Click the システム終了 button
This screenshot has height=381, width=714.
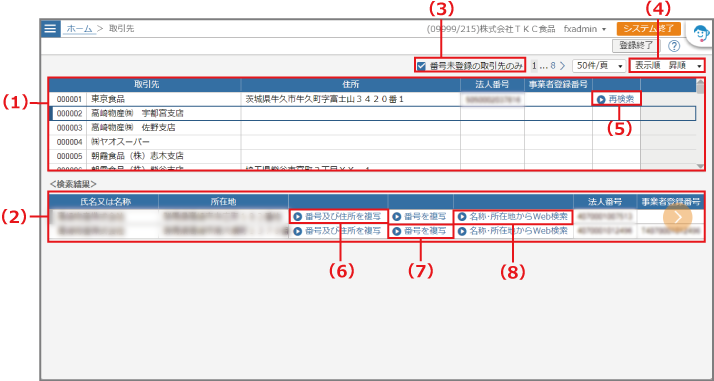[649, 29]
